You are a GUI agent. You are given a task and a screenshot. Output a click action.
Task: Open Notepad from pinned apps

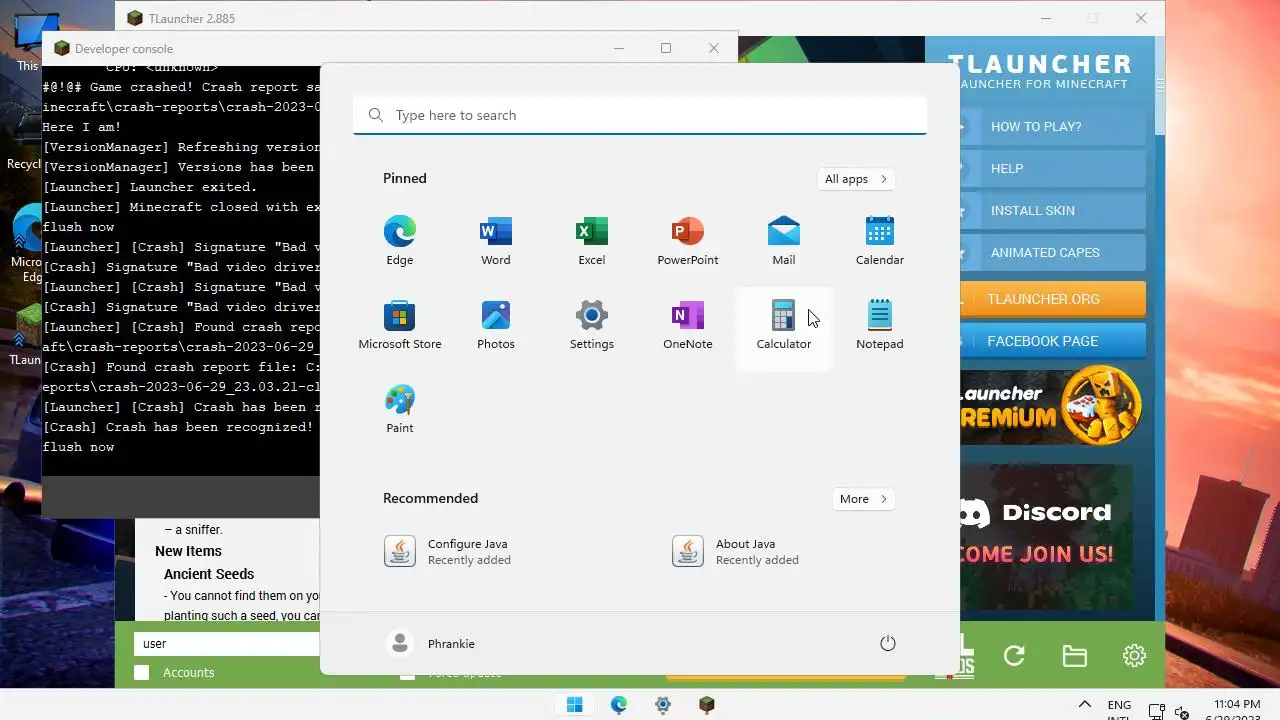[x=880, y=326]
